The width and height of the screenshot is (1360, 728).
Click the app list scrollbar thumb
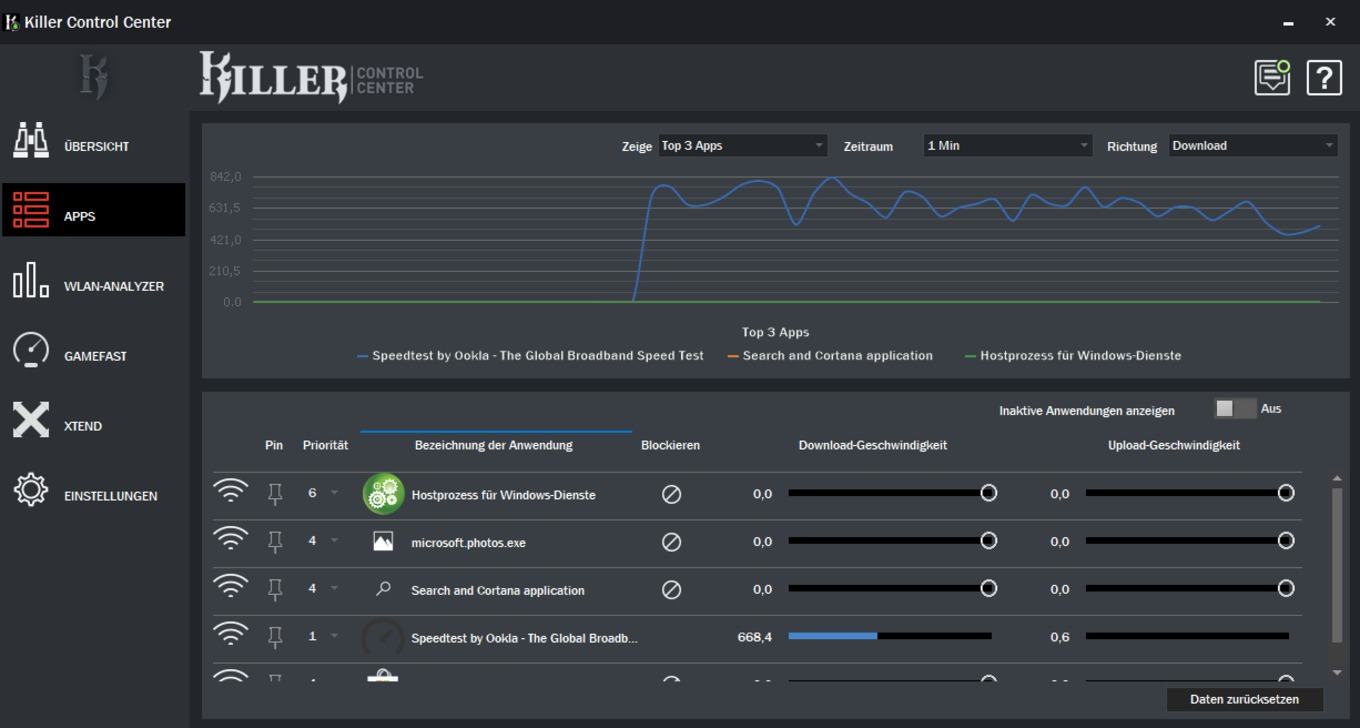point(1337,565)
